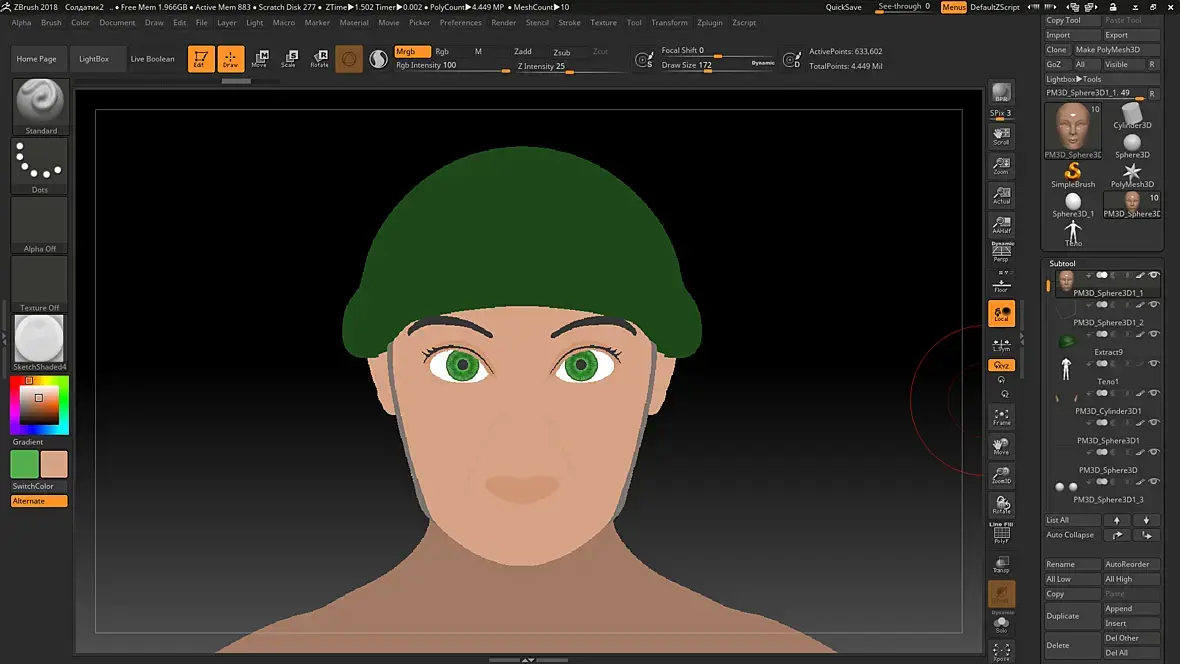
Task: Expand Lightbox Tools list
Action: click(x=1074, y=79)
